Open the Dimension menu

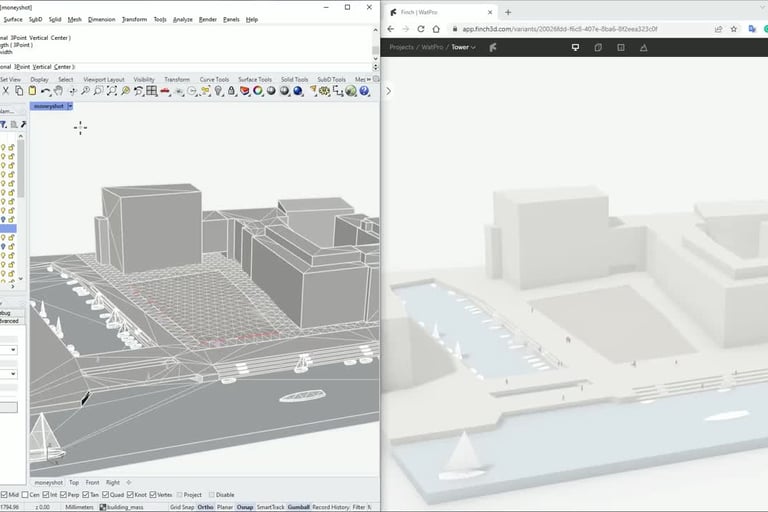click(x=101, y=20)
